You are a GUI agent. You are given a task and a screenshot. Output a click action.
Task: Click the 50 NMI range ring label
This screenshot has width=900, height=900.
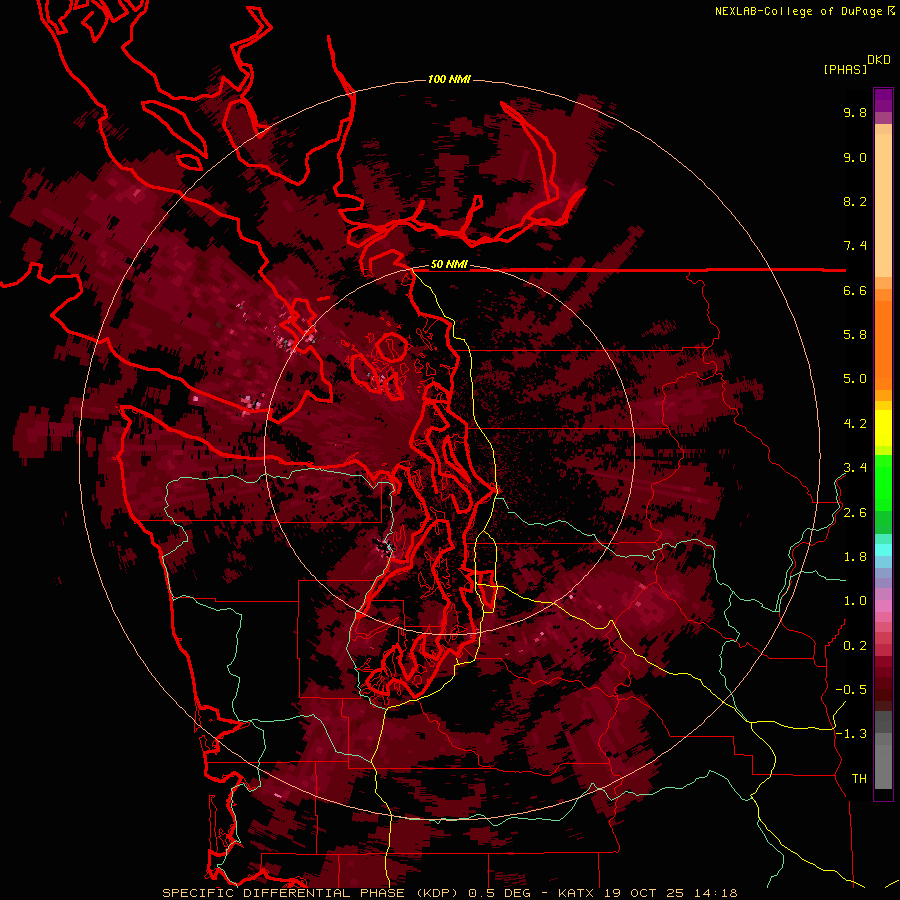[x=449, y=265]
